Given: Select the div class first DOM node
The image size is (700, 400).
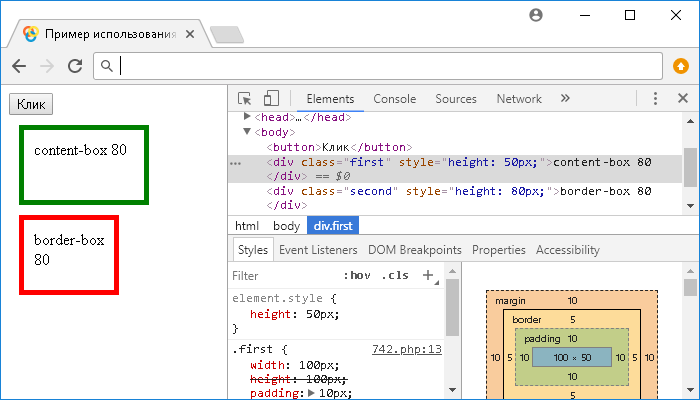Looking at the screenshot, I should pyautogui.click(x=455, y=169).
